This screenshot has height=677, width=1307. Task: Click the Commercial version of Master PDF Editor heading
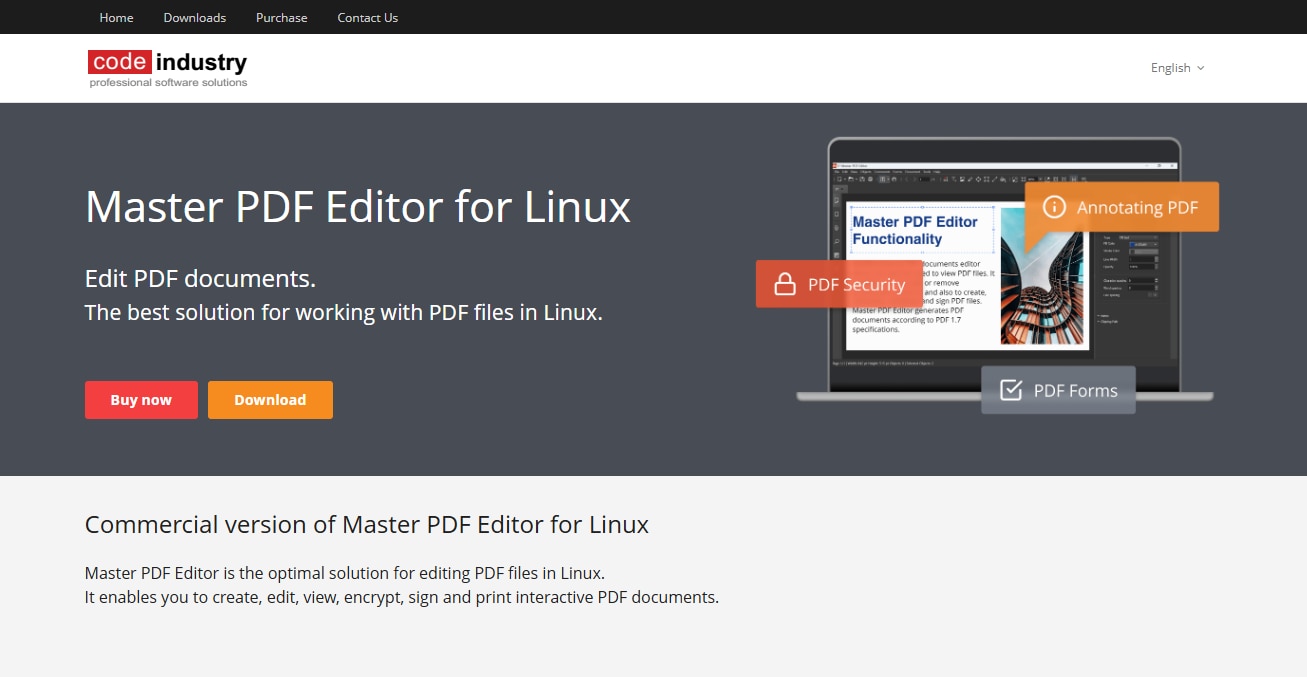tap(367, 524)
